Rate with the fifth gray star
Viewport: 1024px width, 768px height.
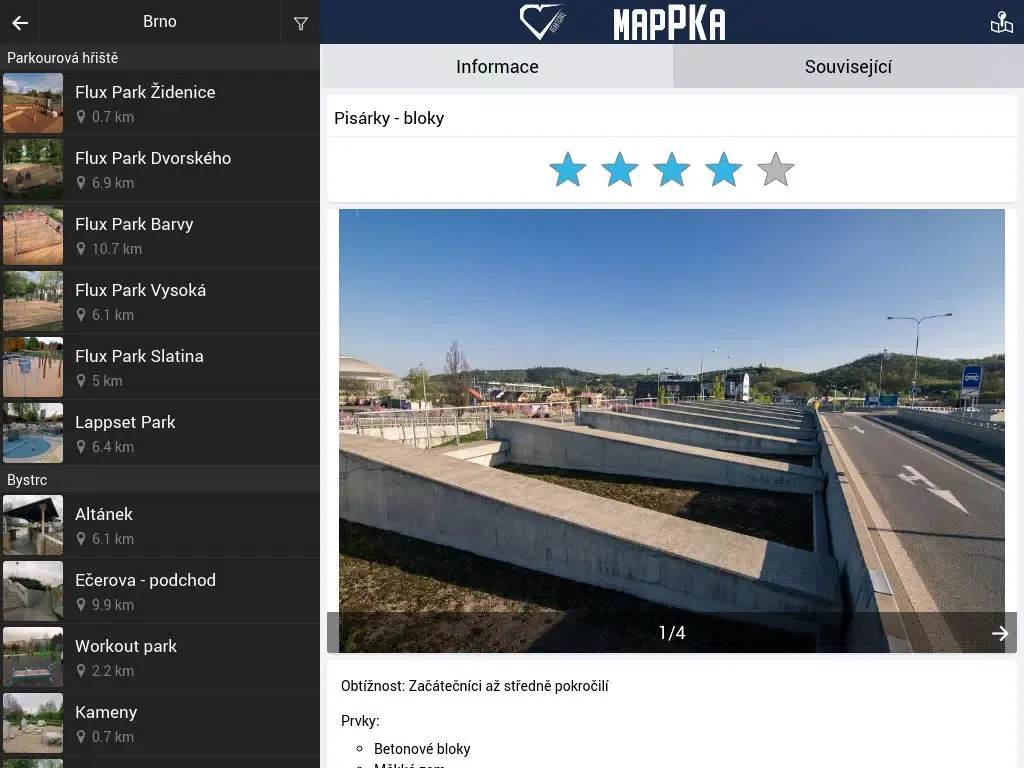[x=776, y=170]
